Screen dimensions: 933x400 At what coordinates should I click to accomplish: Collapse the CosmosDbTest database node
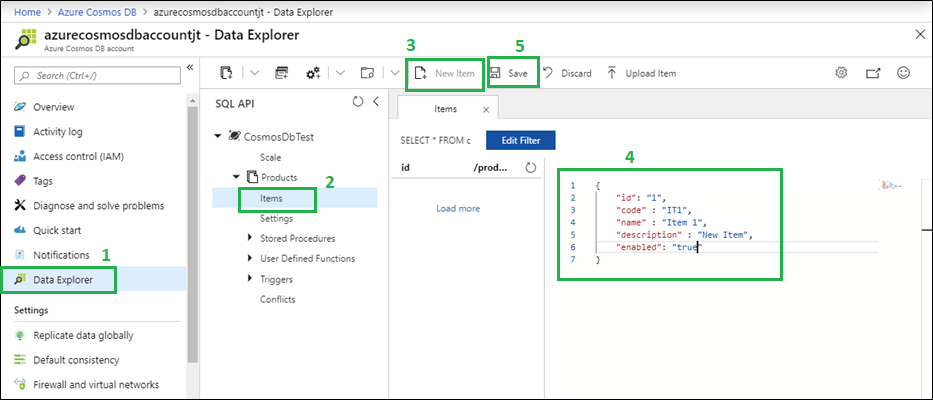pos(217,137)
